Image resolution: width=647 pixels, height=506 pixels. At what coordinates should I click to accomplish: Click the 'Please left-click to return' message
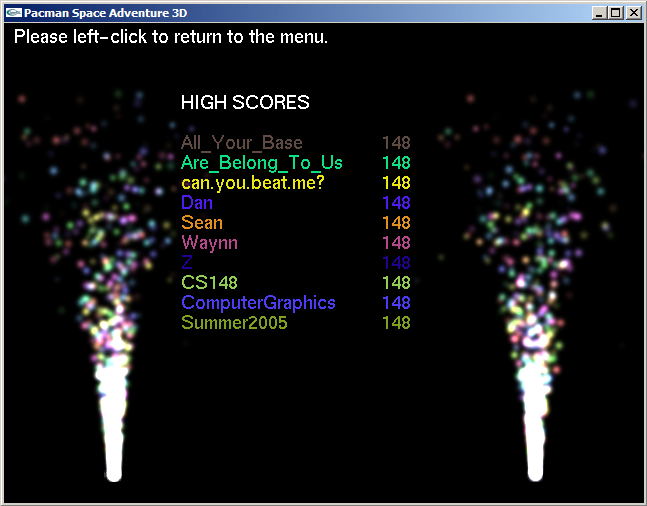pyautogui.click(x=171, y=38)
